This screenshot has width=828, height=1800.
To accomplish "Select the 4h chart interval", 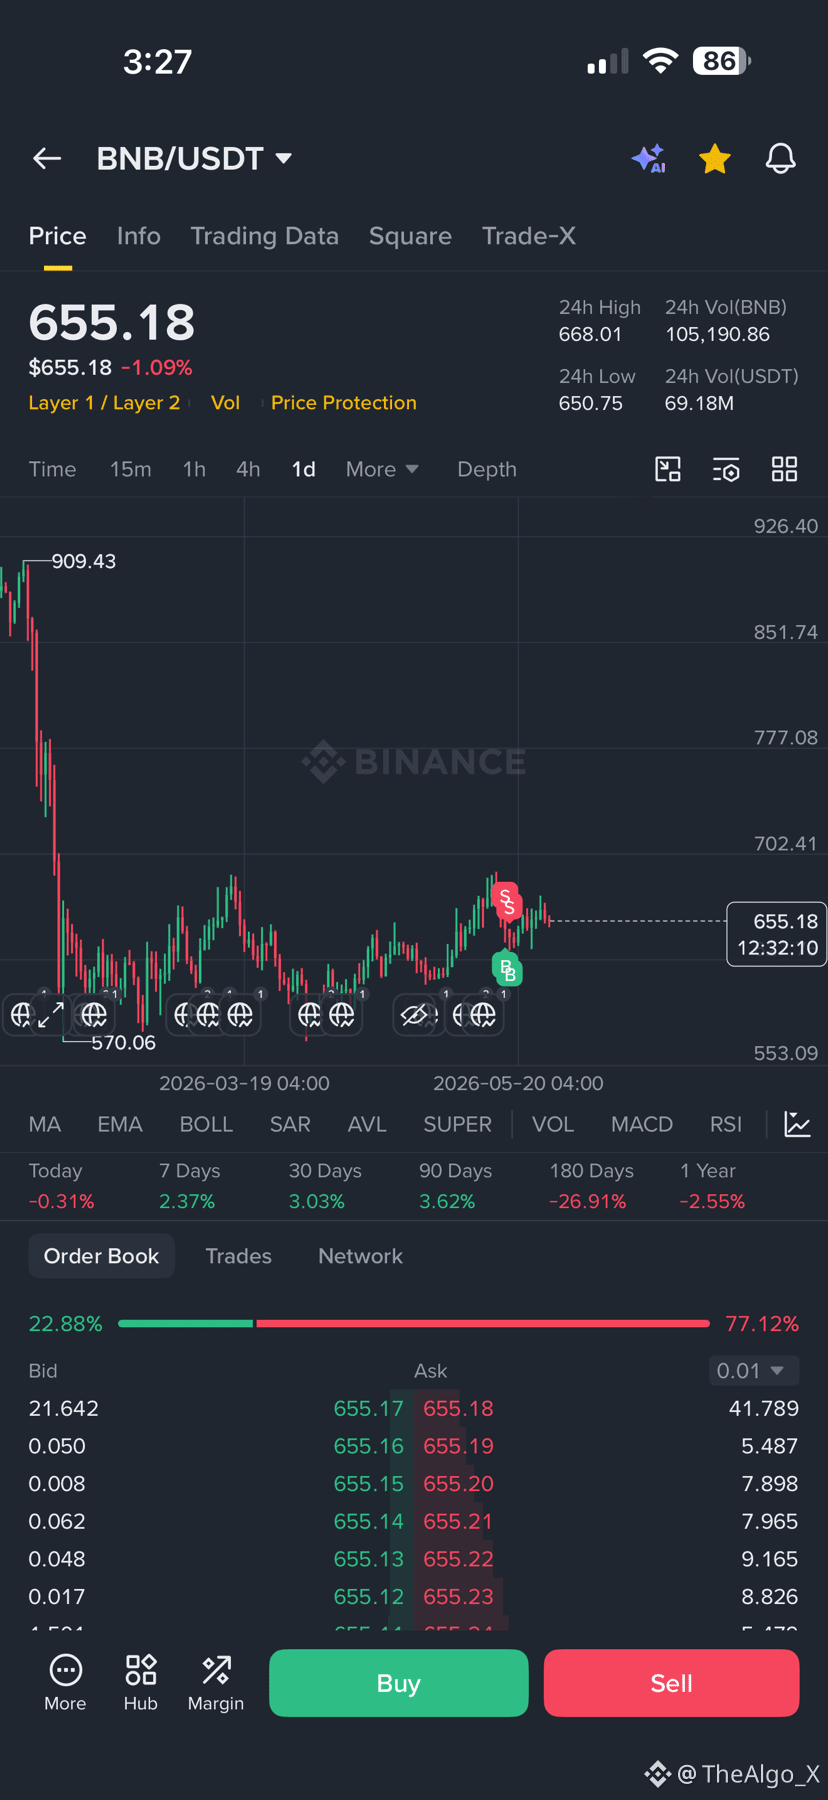I will 248,469.
